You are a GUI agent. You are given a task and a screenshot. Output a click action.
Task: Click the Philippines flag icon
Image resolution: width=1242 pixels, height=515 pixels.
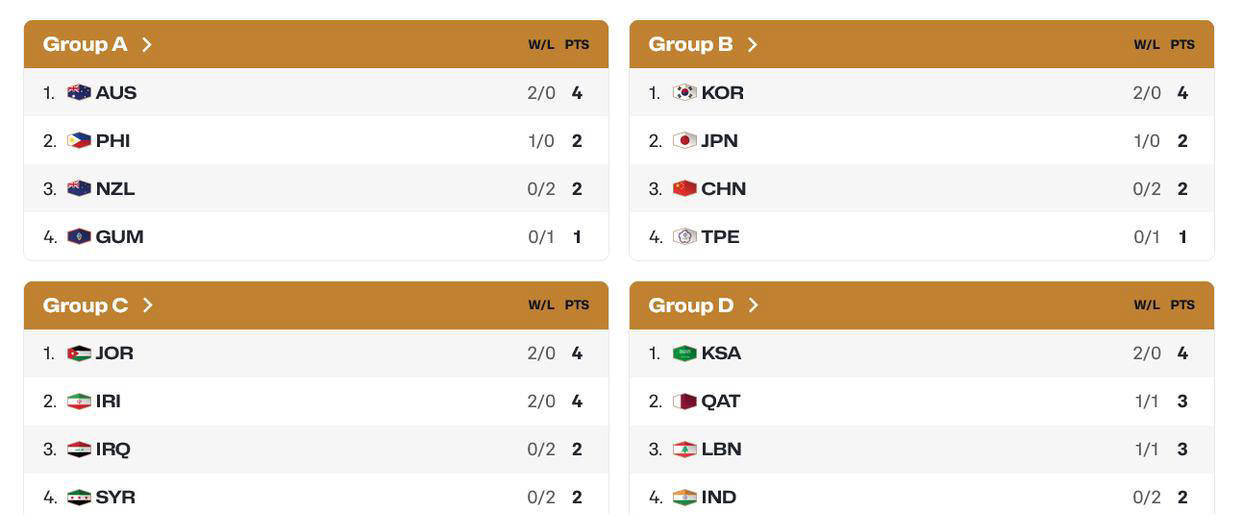pos(79,141)
